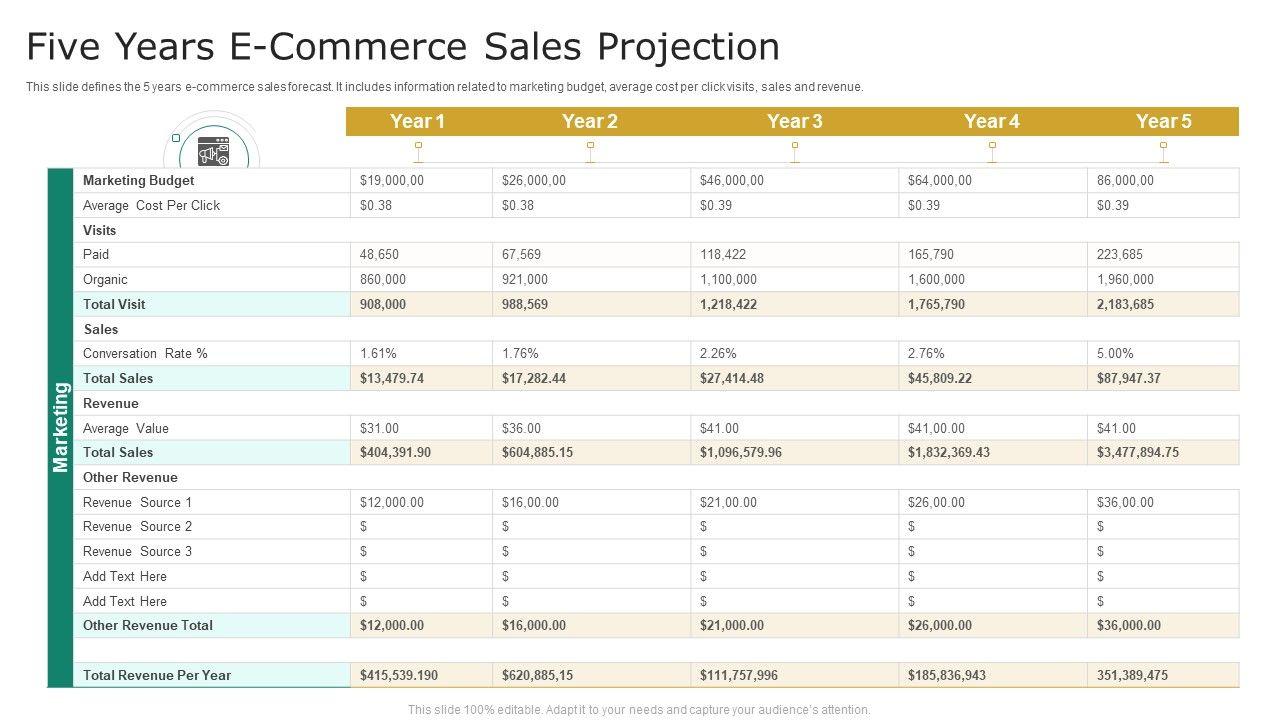Click the footer text about editable slide
Image resolution: width=1280 pixels, height=720 pixels.
coord(639,710)
